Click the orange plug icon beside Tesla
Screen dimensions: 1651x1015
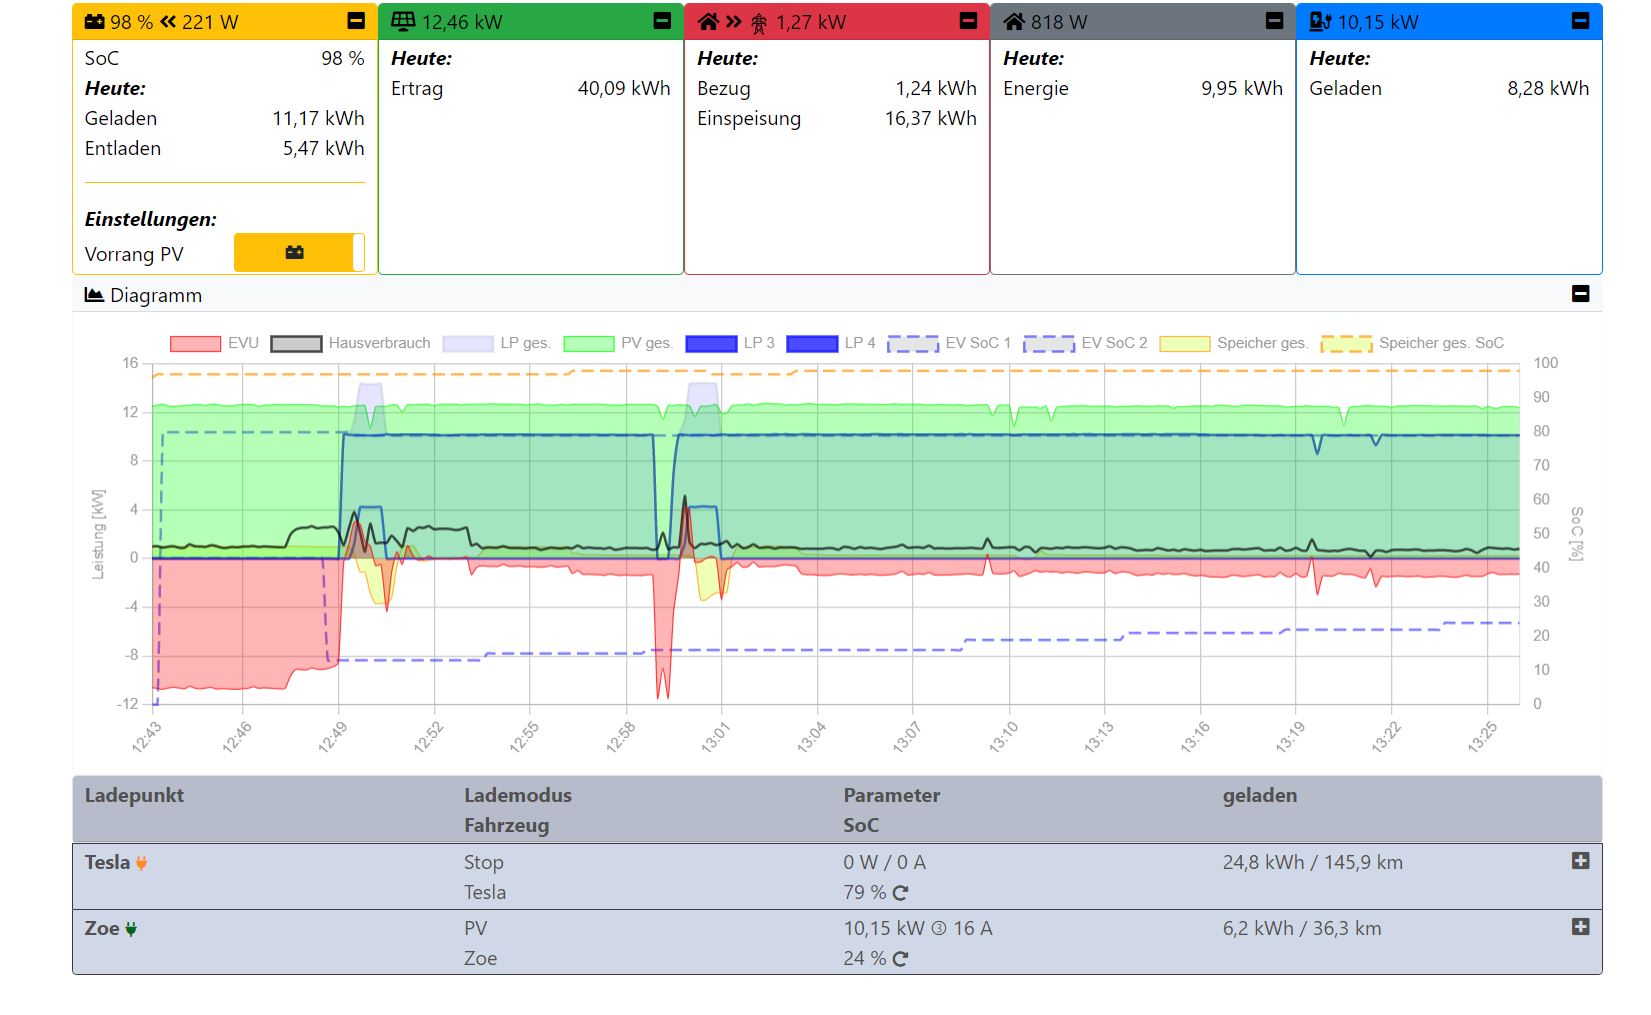[142, 863]
